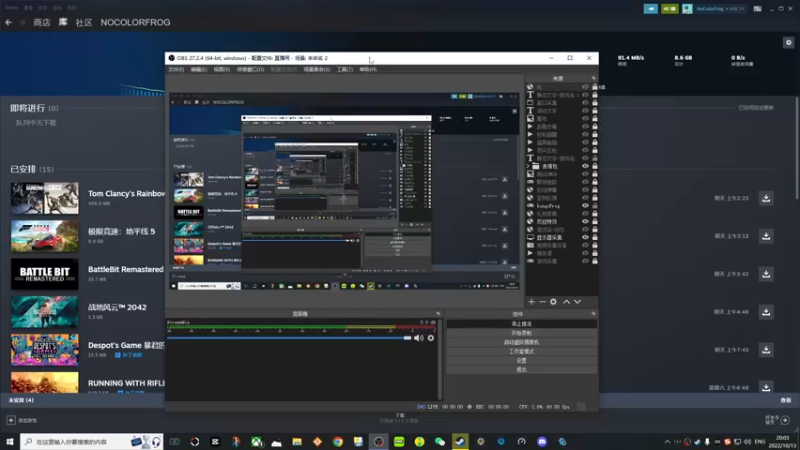This screenshot has height=450, width=800.
Task: Switch to Steam 社区 tab
Action: tap(84, 22)
